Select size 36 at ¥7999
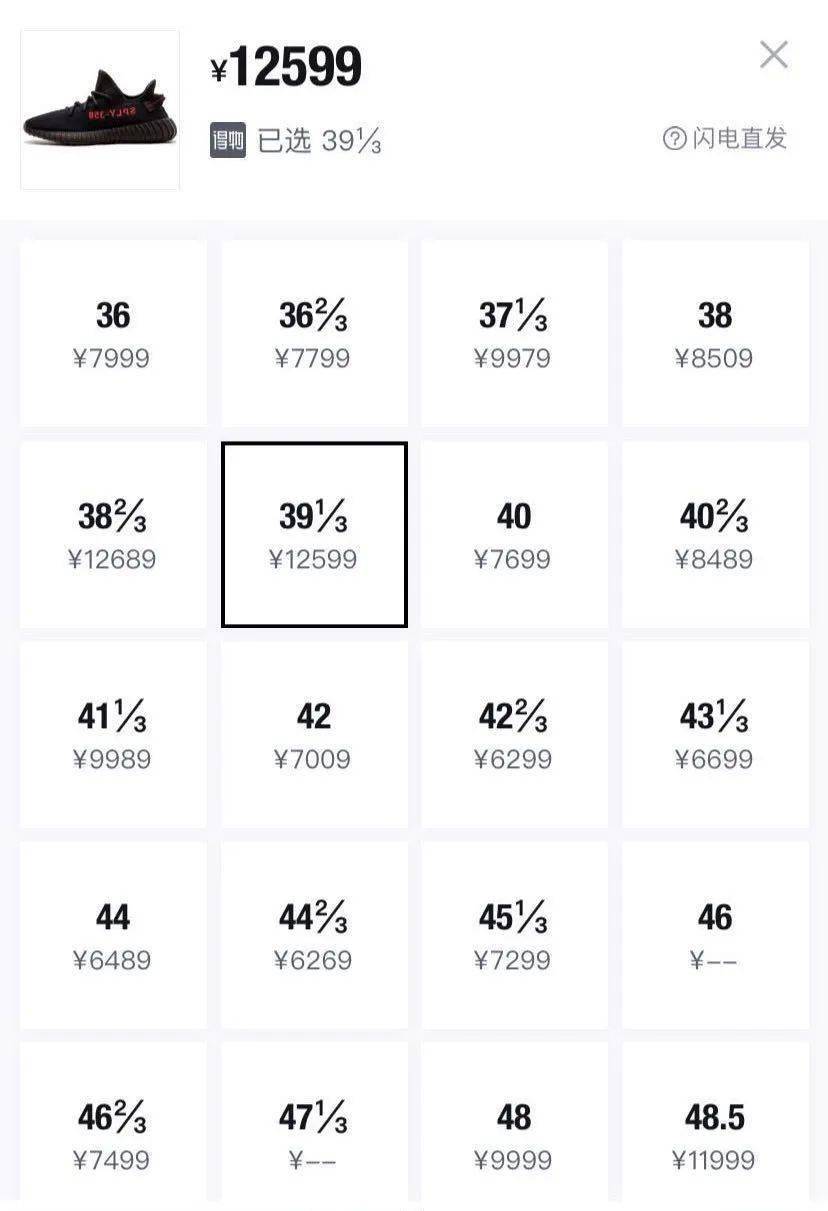The image size is (828, 1211). pos(113,333)
